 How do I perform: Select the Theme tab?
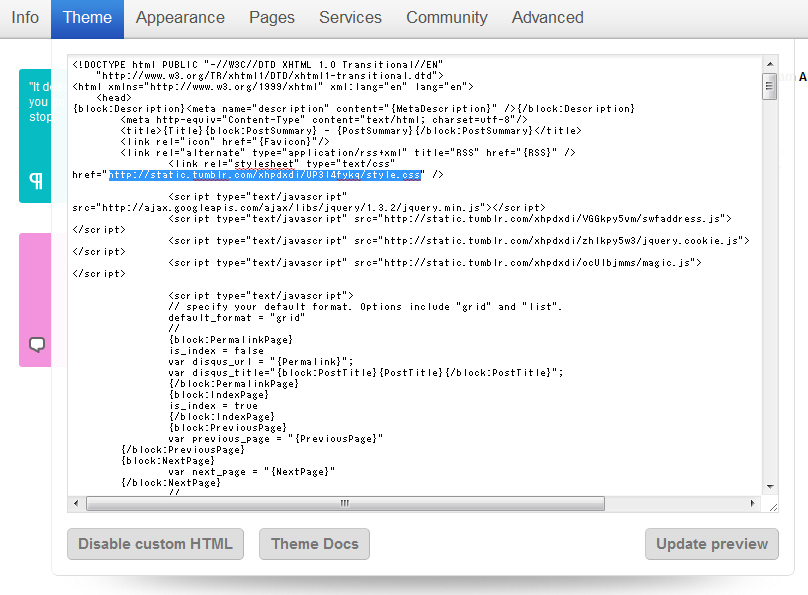tap(87, 18)
